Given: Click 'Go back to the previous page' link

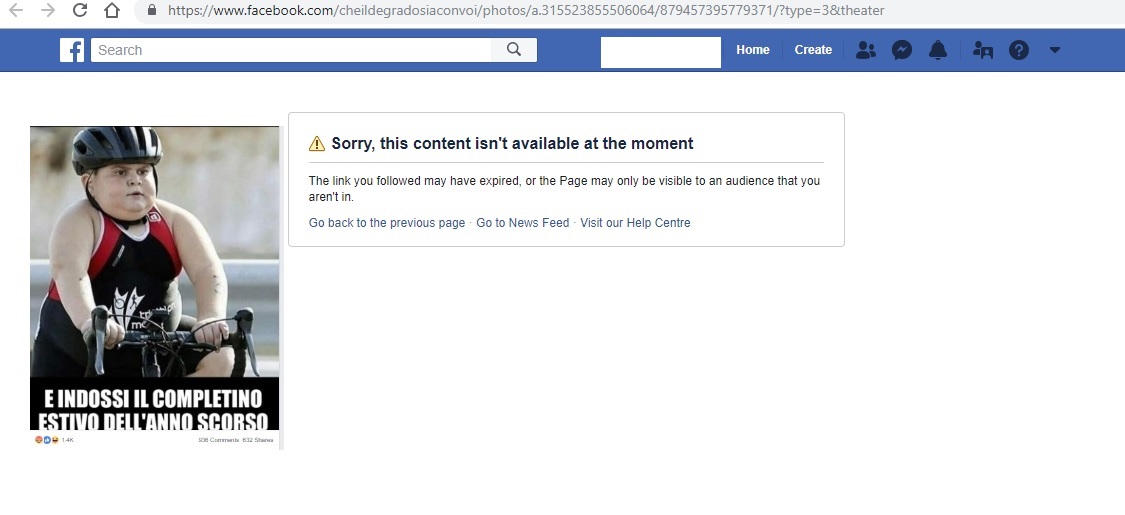Looking at the screenshot, I should tap(387, 222).
